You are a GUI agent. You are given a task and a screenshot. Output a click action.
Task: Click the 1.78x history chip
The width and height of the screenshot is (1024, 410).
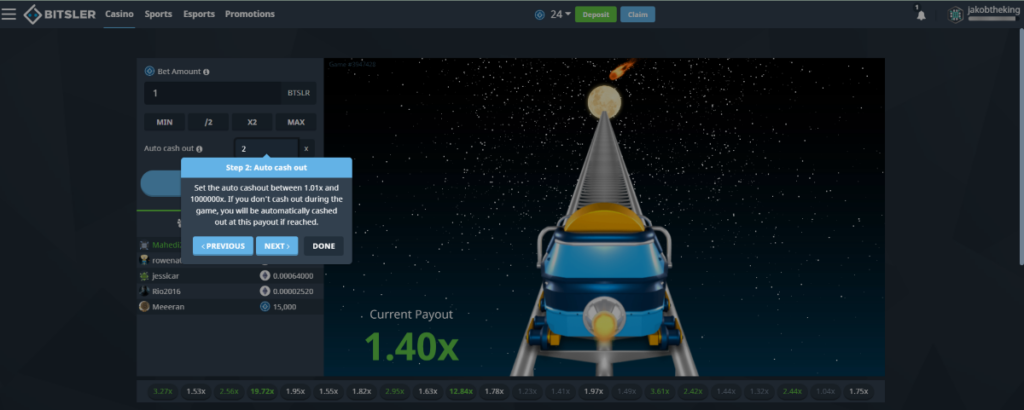click(x=494, y=392)
